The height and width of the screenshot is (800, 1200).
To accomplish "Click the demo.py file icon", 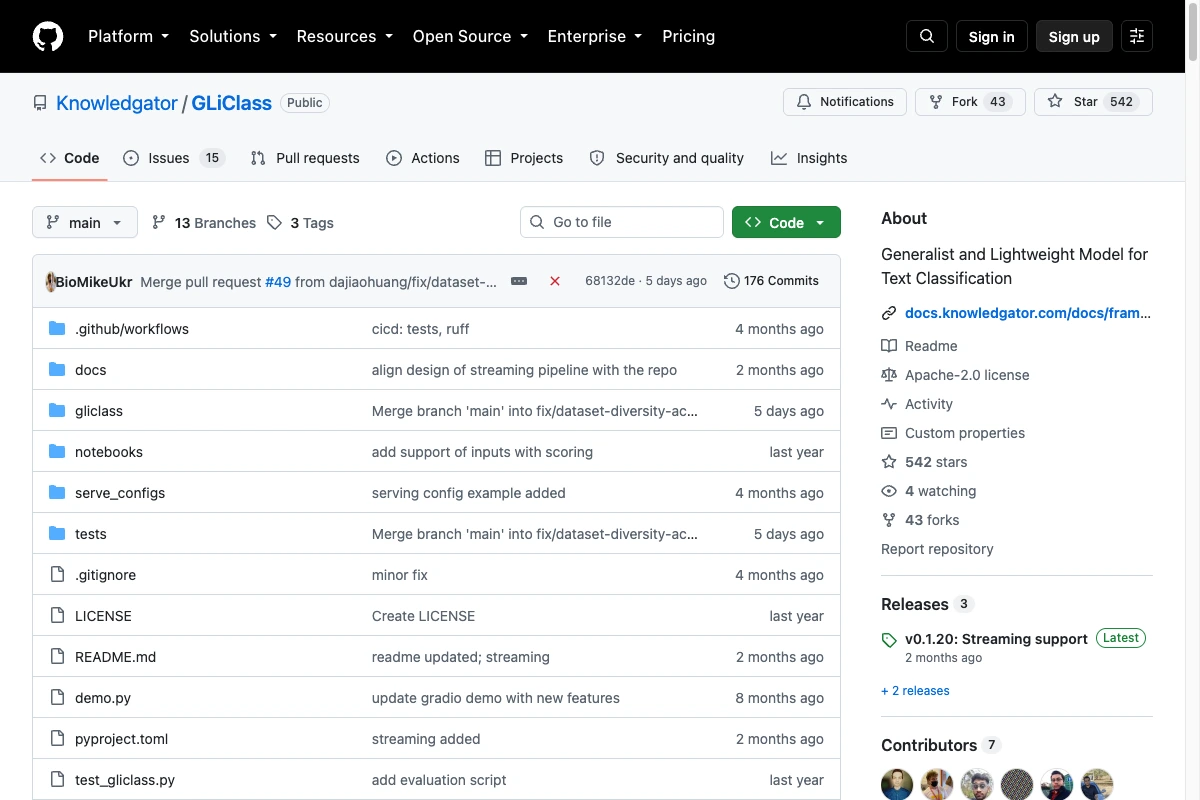I will (57, 698).
